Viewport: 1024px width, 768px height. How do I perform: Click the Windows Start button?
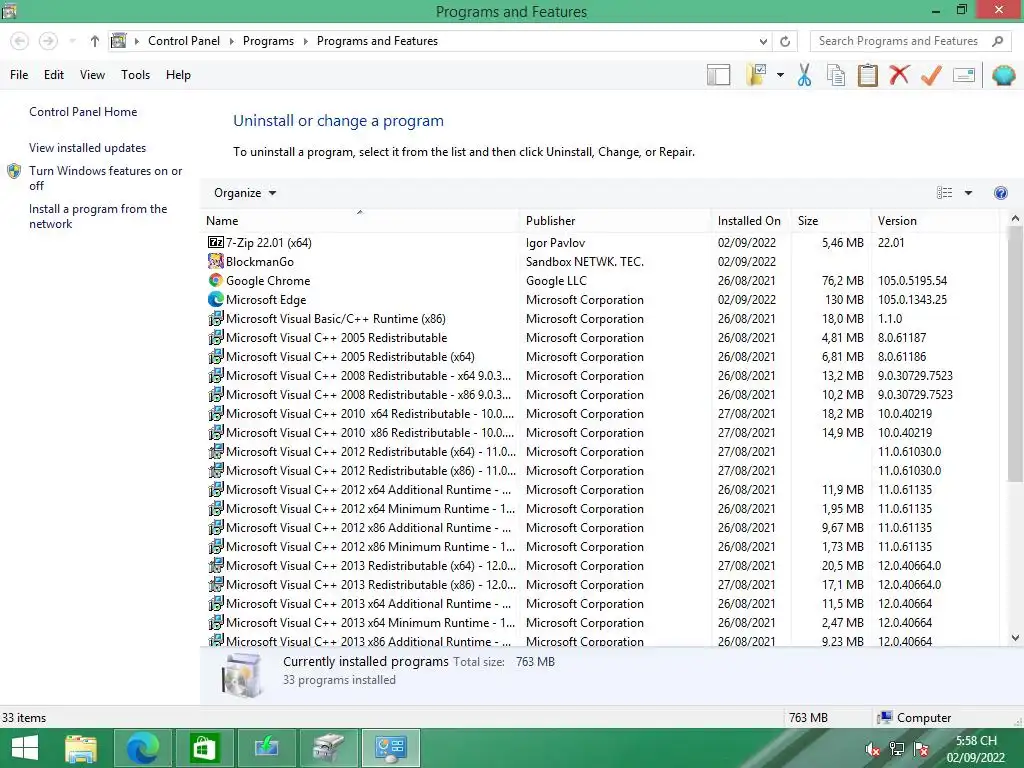tap(25, 748)
